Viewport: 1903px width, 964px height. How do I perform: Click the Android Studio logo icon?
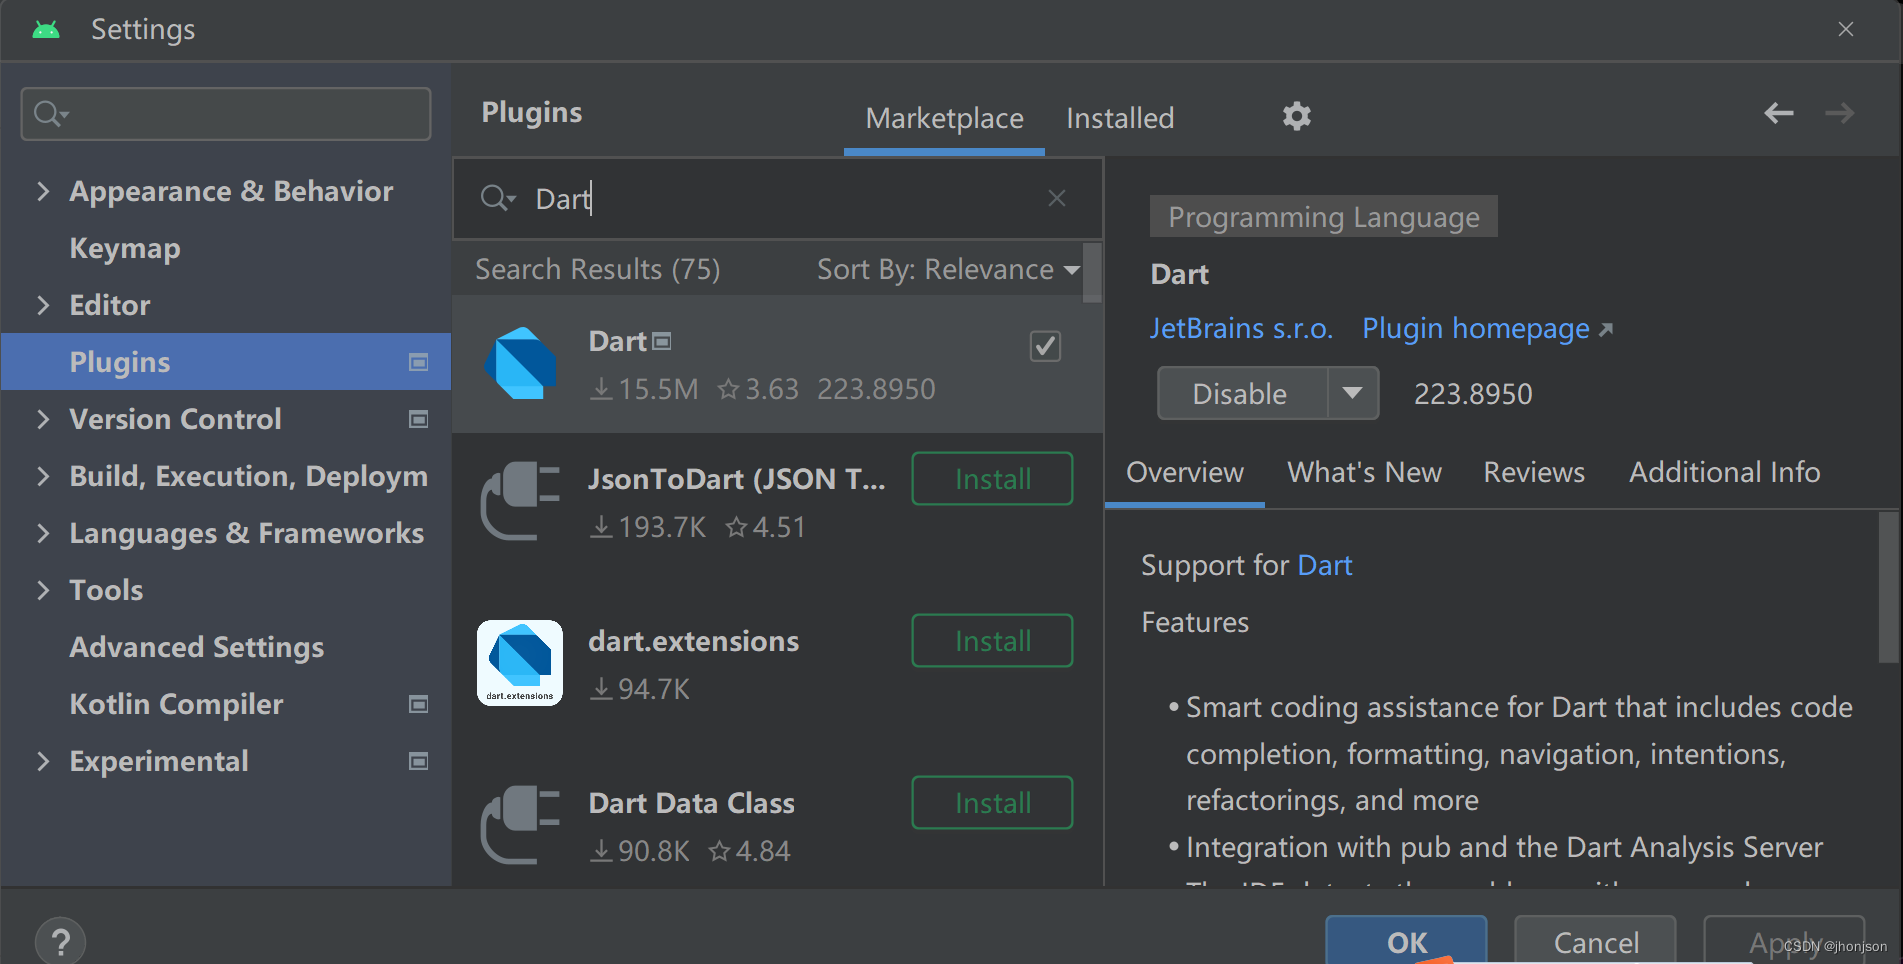[46, 29]
